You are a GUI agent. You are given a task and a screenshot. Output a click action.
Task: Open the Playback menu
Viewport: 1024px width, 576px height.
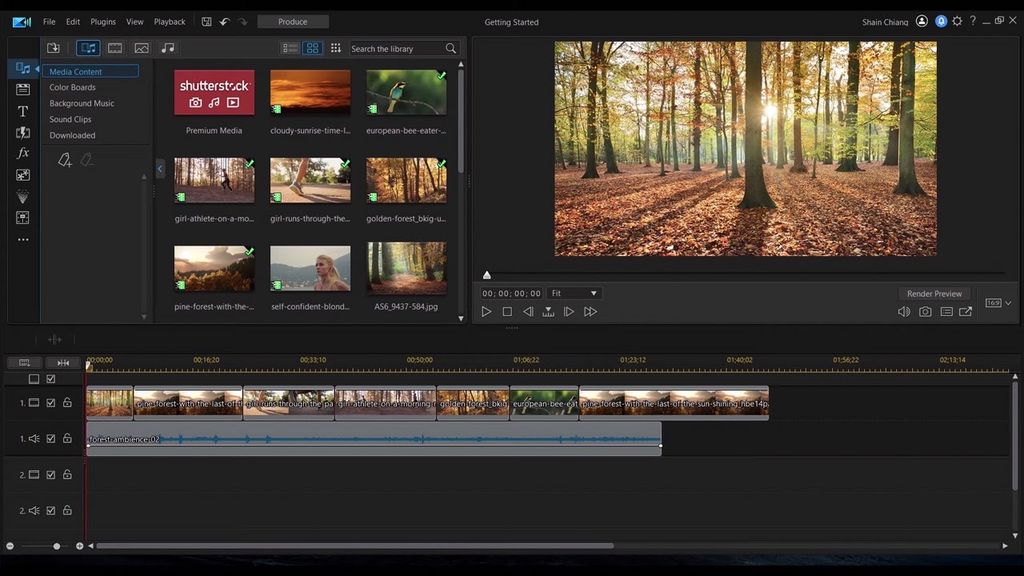(169, 21)
